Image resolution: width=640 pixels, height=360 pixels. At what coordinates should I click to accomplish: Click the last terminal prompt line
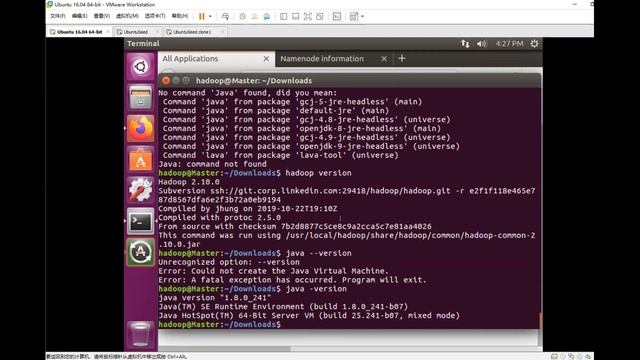click(x=220, y=324)
